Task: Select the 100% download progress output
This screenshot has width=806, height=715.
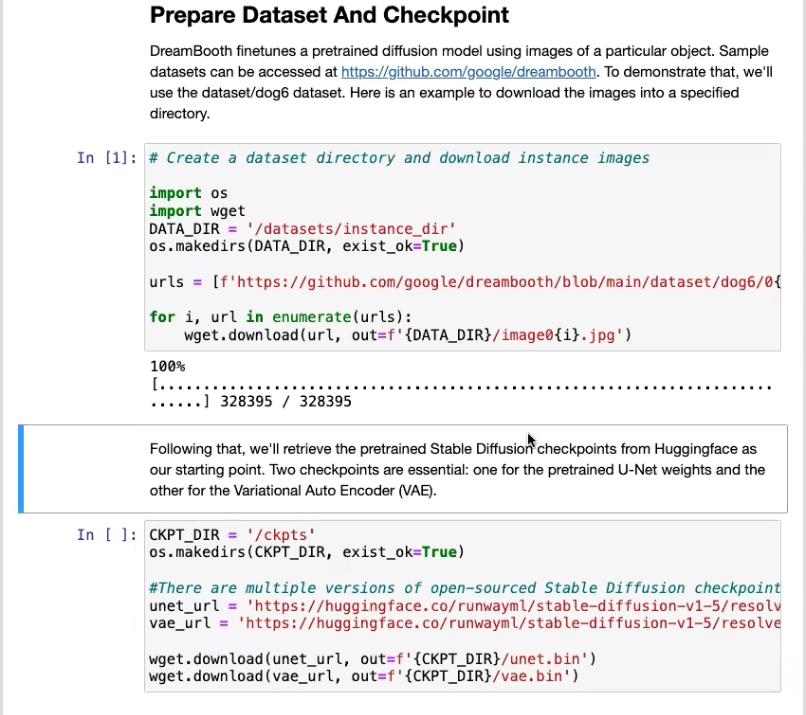Action: [x=166, y=366]
